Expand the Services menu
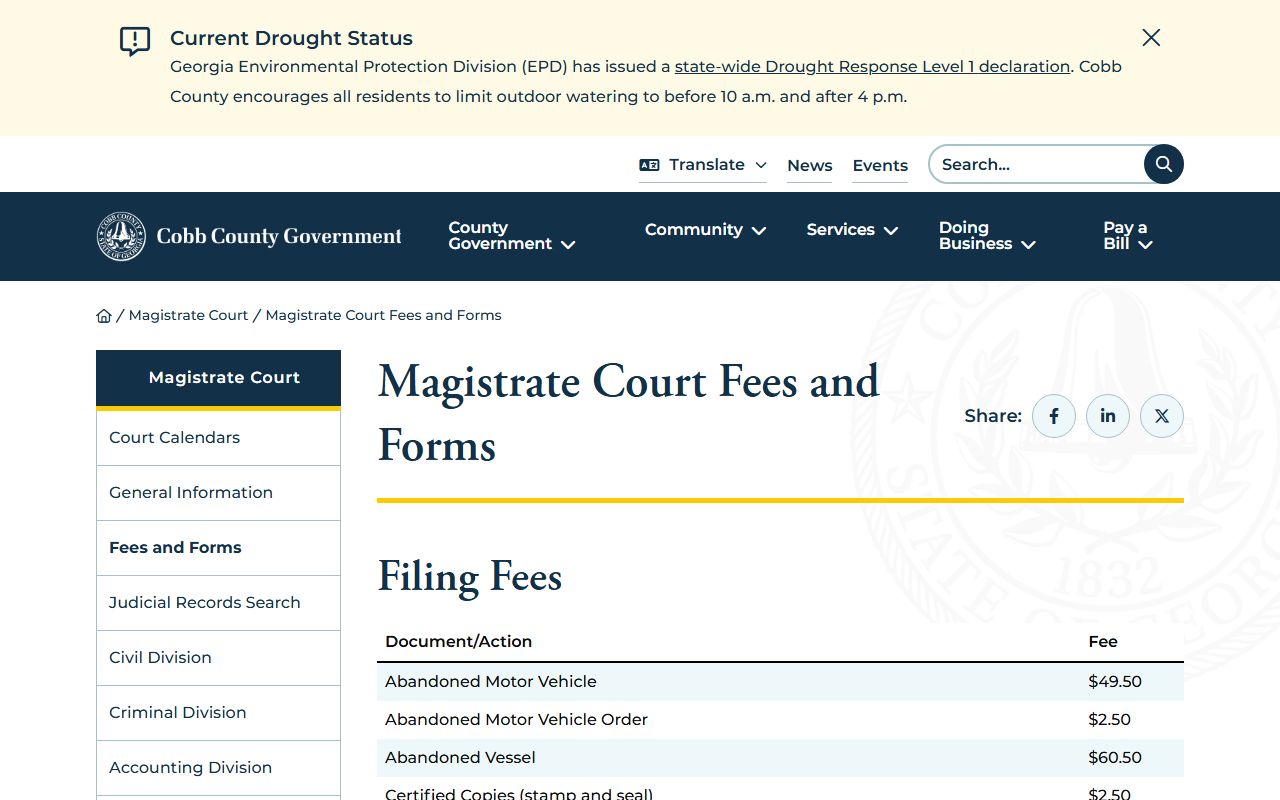This screenshot has height=800, width=1280. click(x=852, y=230)
